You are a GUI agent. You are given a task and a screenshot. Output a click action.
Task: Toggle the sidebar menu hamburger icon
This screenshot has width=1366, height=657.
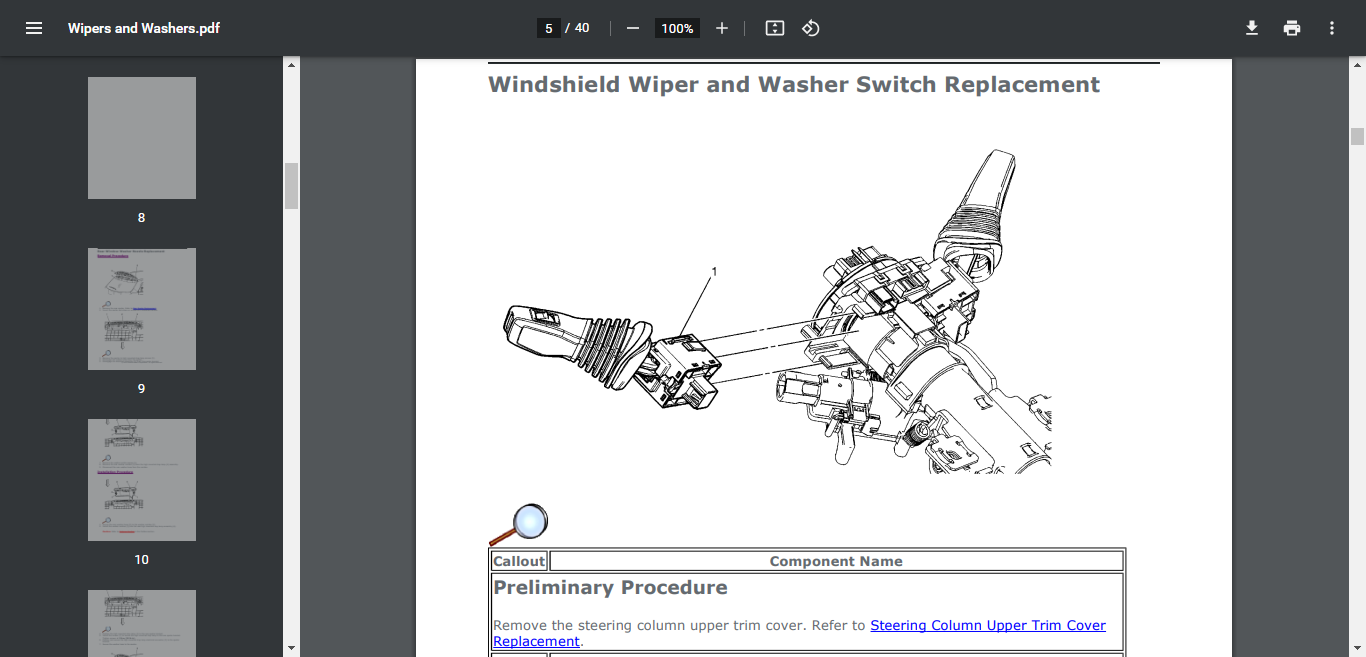(x=34, y=28)
